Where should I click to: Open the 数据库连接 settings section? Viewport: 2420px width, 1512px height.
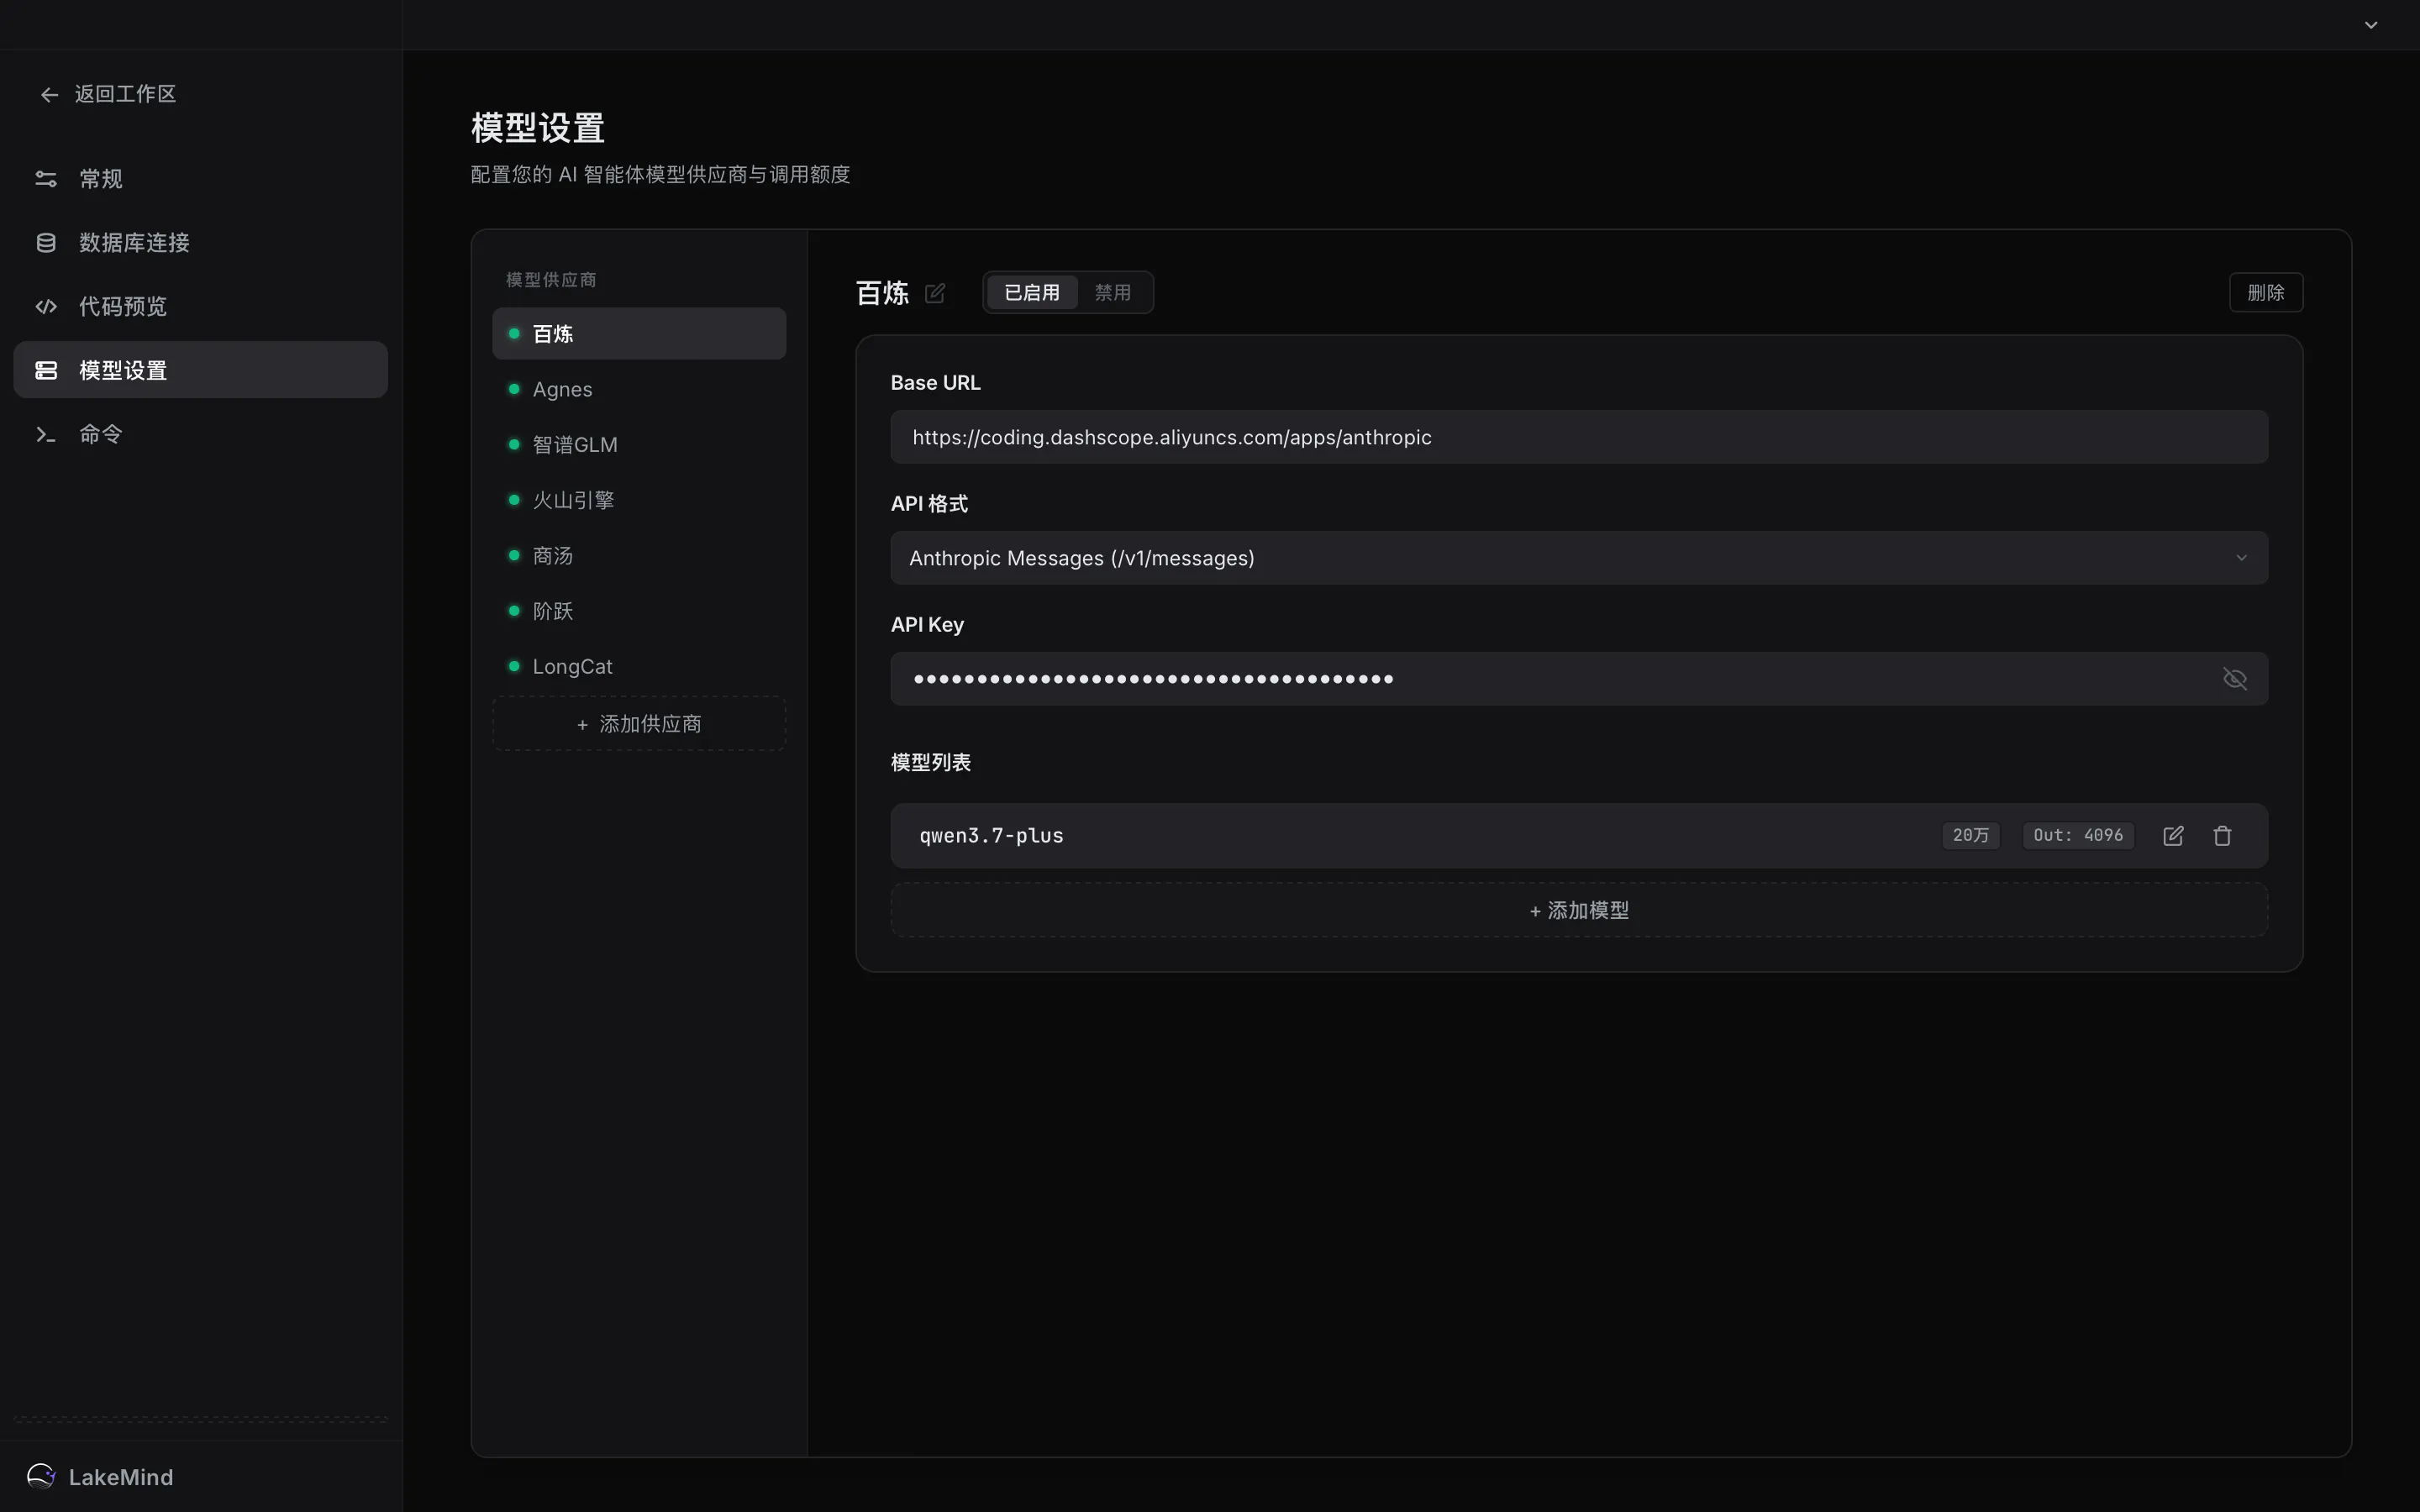tap(200, 243)
